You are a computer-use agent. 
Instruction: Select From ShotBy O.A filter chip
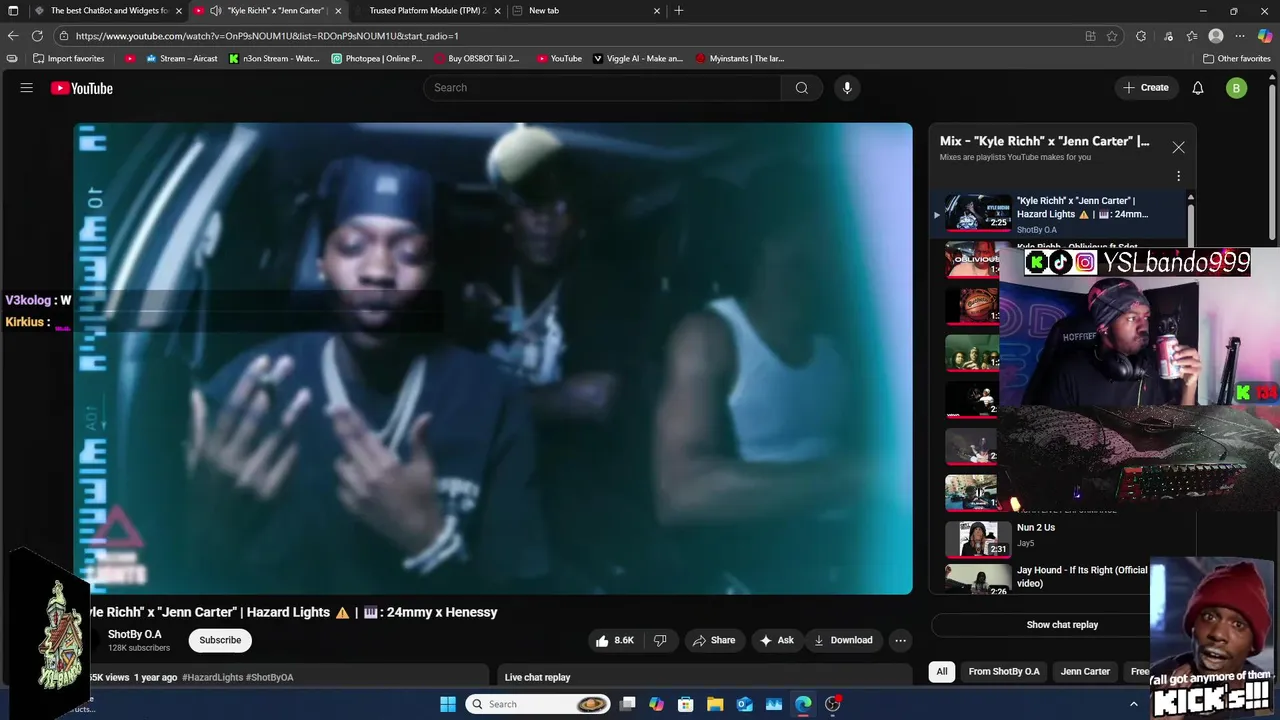click(1004, 671)
